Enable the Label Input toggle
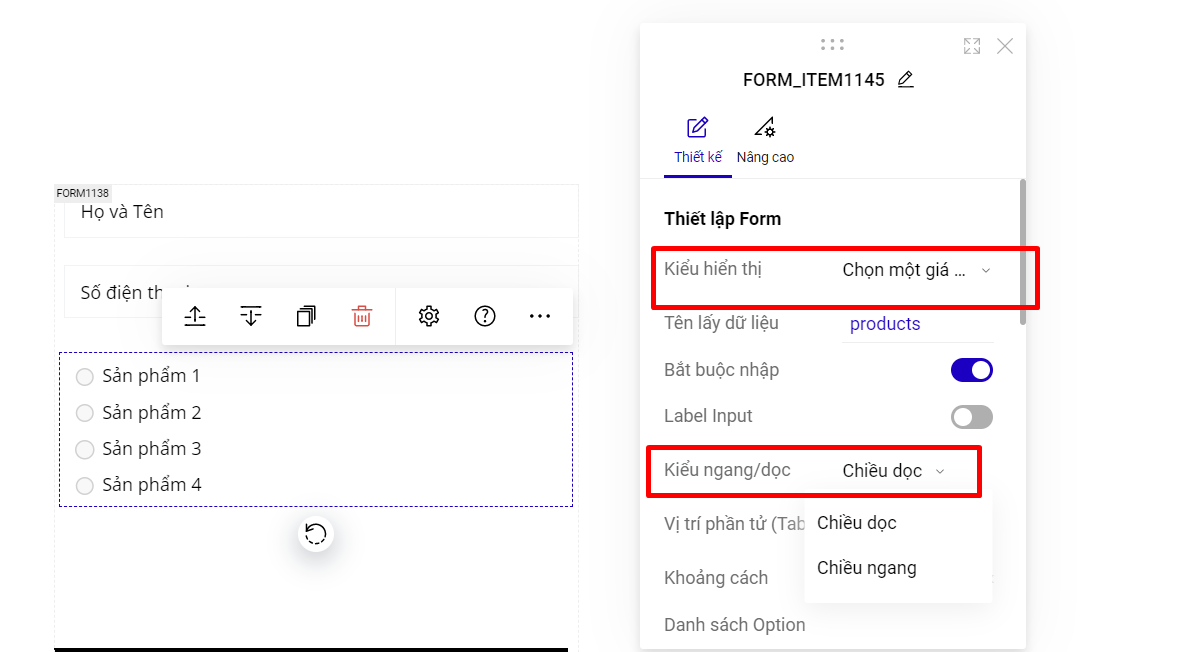Screen dimensions: 1185x652 click(971, 417)
